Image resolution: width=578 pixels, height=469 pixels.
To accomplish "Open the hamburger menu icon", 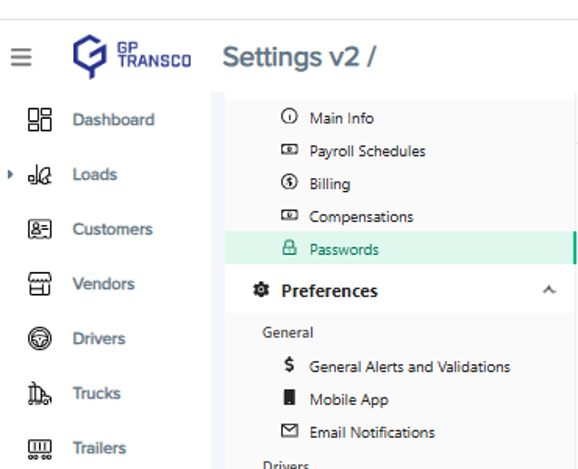I will click(x=21, y=57).
